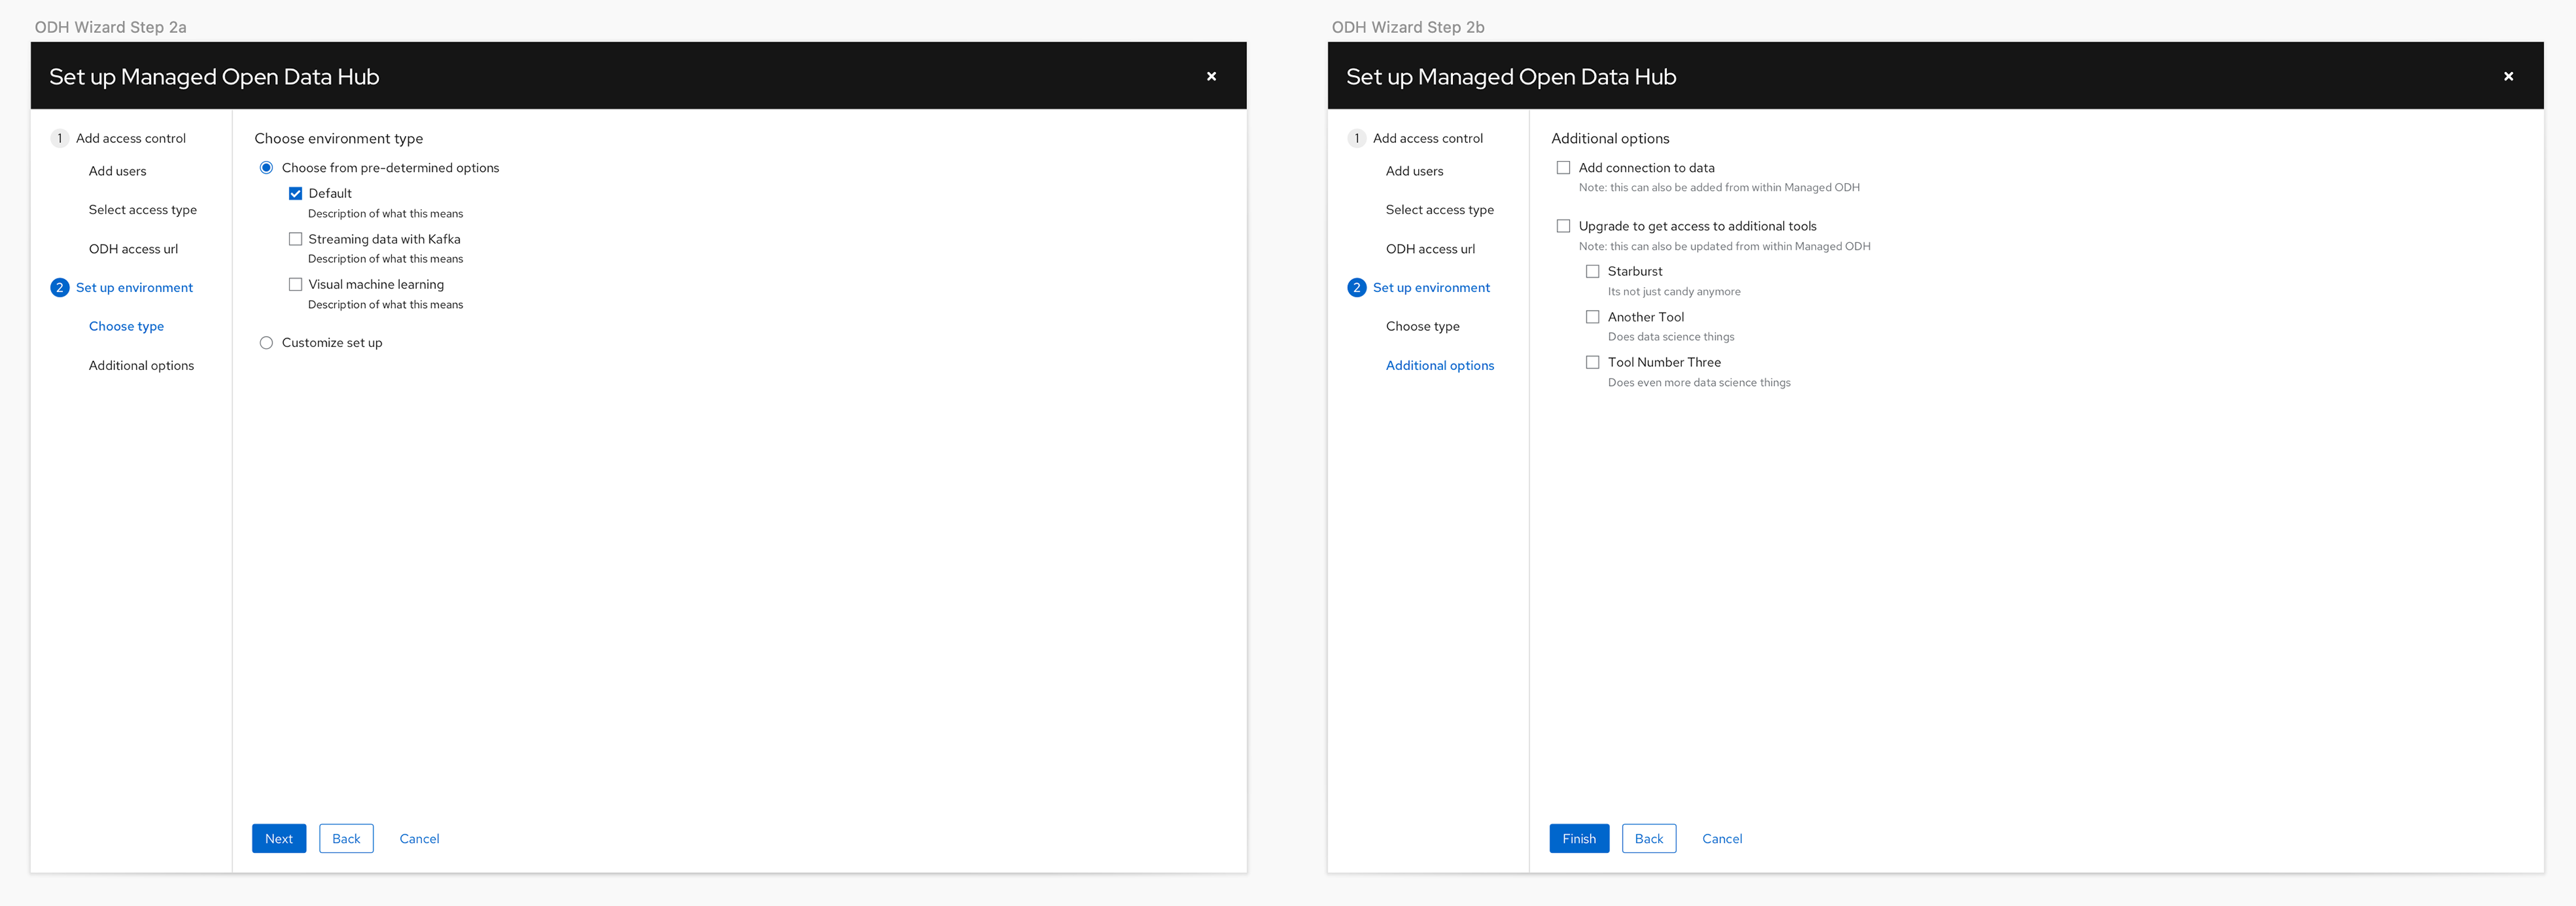
Task: Tick the 'Tool Number Three' checkbox
Action: pos(1592,363)
